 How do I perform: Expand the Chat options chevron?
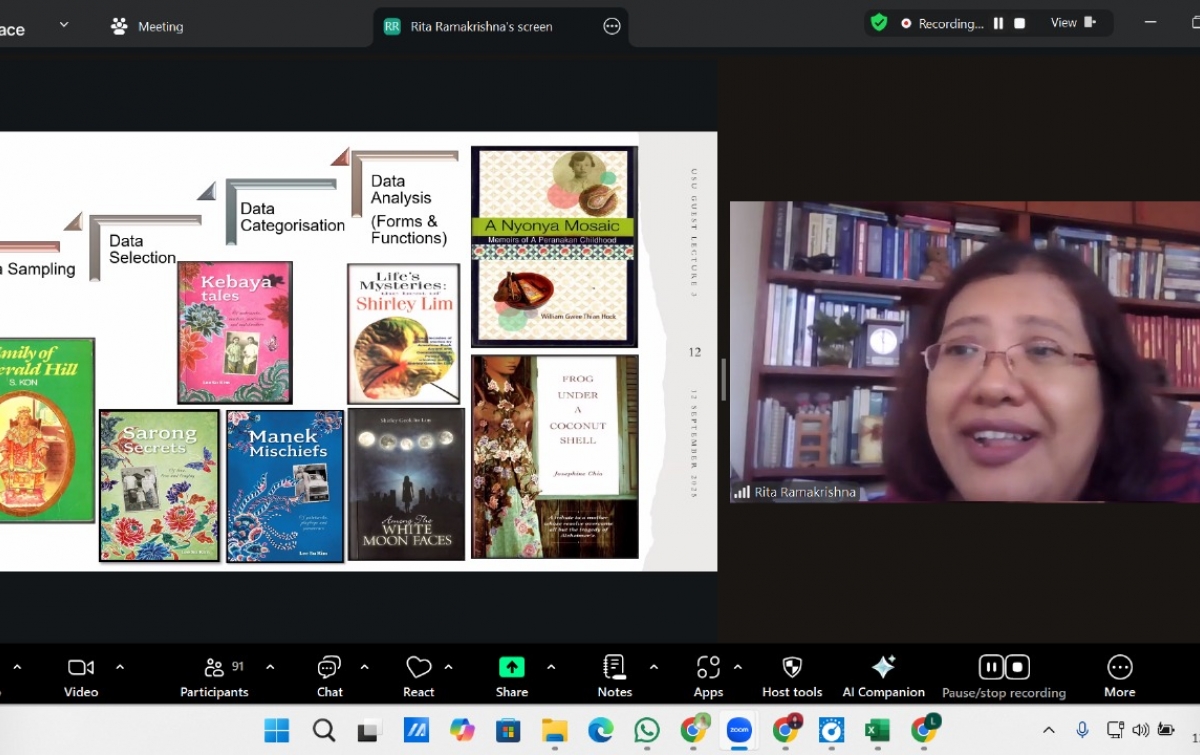[x=364, y=667]
